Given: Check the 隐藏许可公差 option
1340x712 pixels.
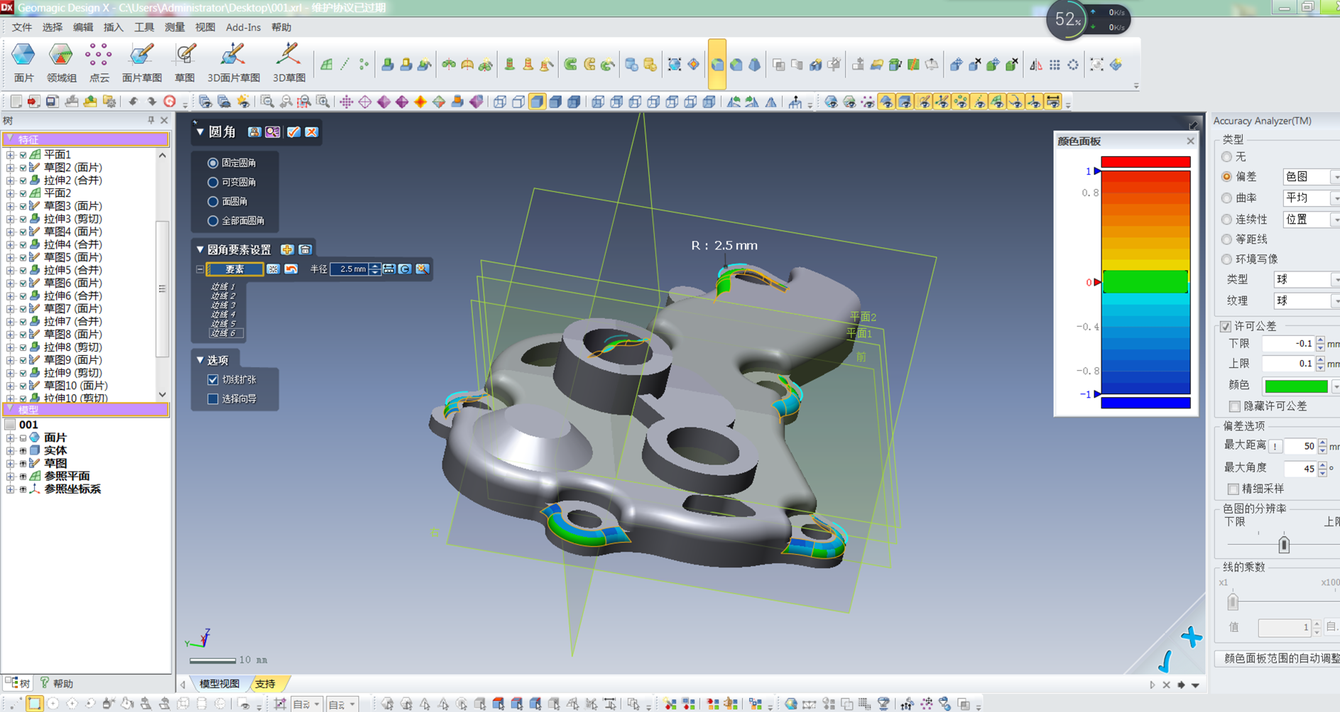Looking at the screenshot, I should pos(1234,406).
